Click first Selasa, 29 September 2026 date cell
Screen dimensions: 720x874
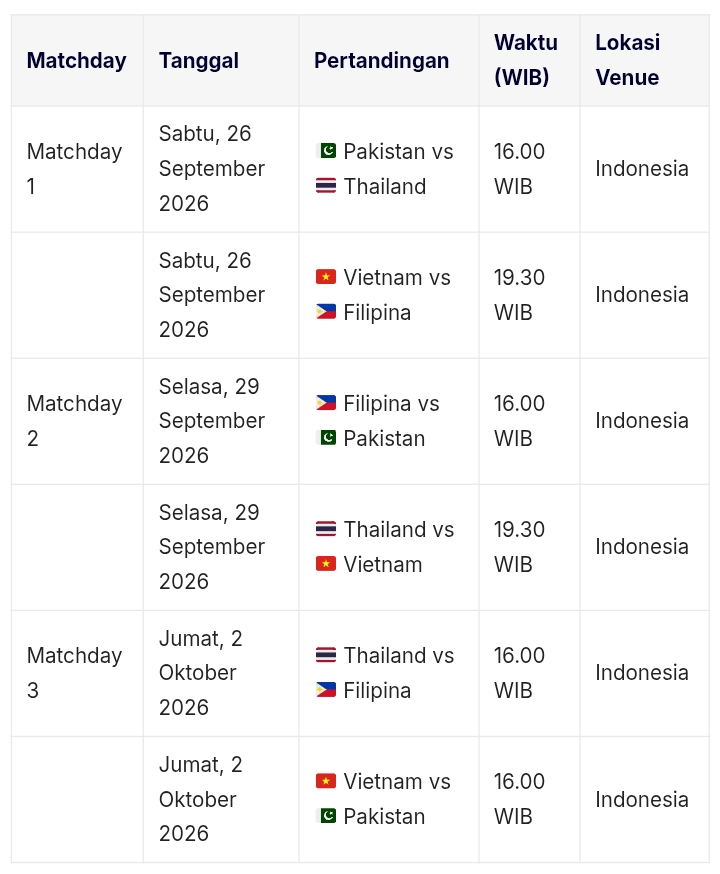coord(221,421)
